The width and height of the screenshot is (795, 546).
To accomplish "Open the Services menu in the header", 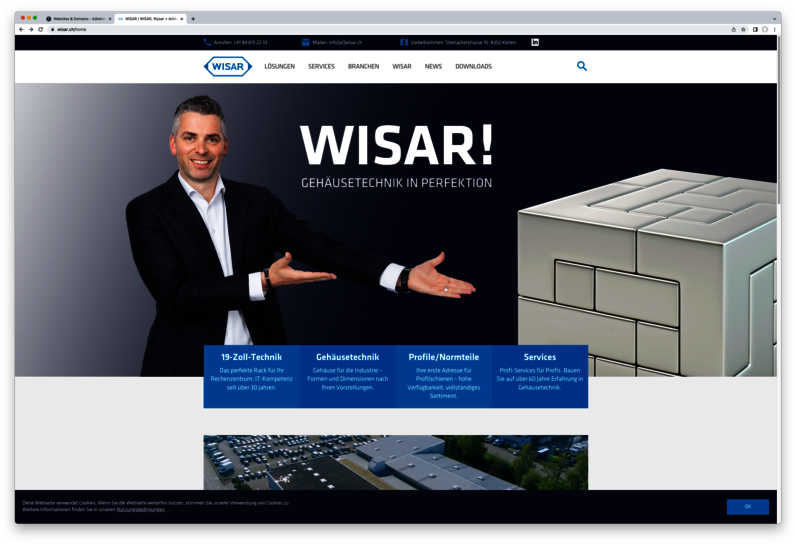I will (x=321, y=66).
